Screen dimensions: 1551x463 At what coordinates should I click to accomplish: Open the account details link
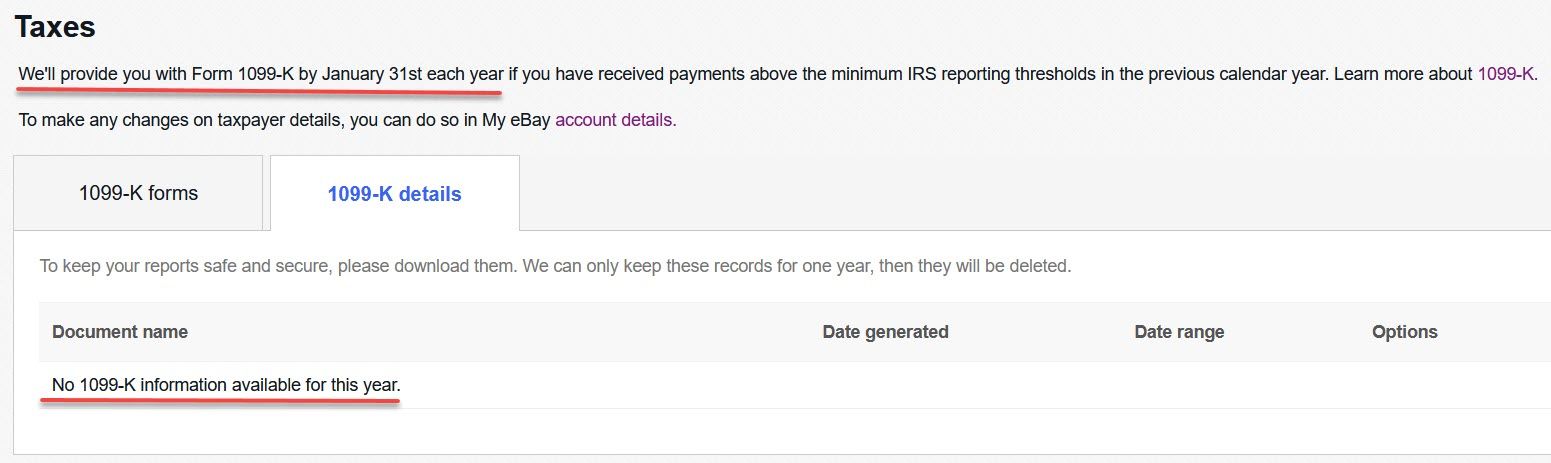[x=614, y=120]
